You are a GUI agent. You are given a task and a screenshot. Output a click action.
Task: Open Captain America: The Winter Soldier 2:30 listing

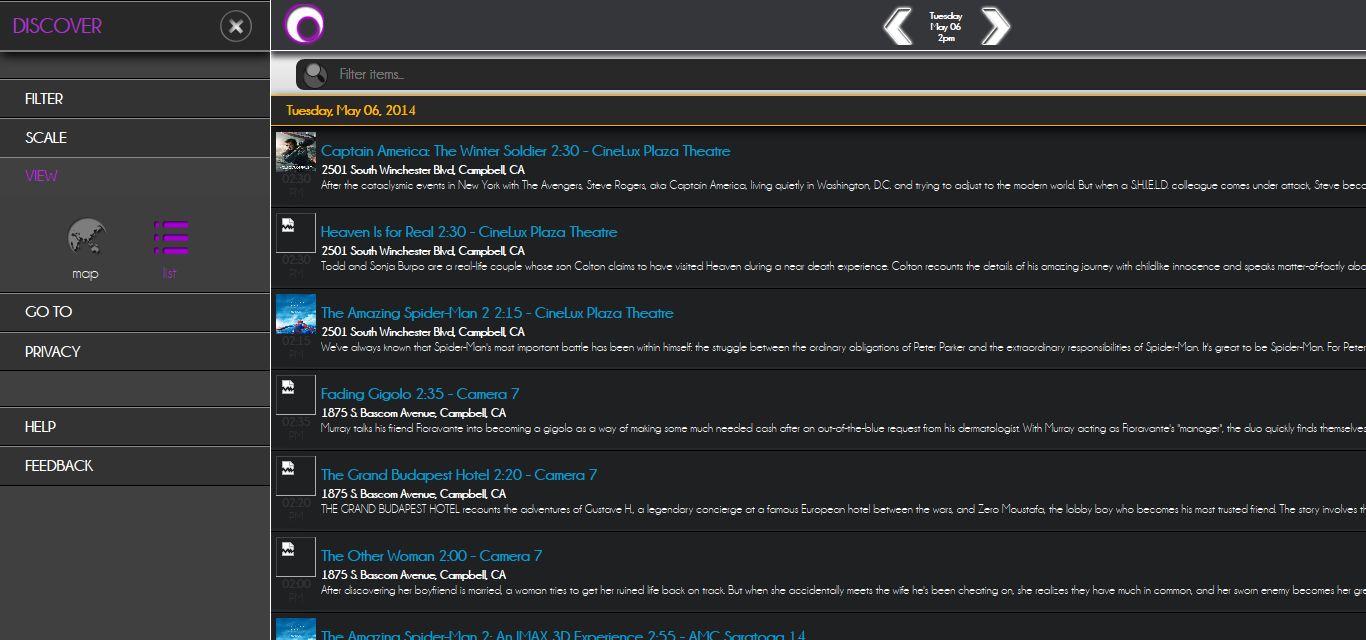click(525, 151)
